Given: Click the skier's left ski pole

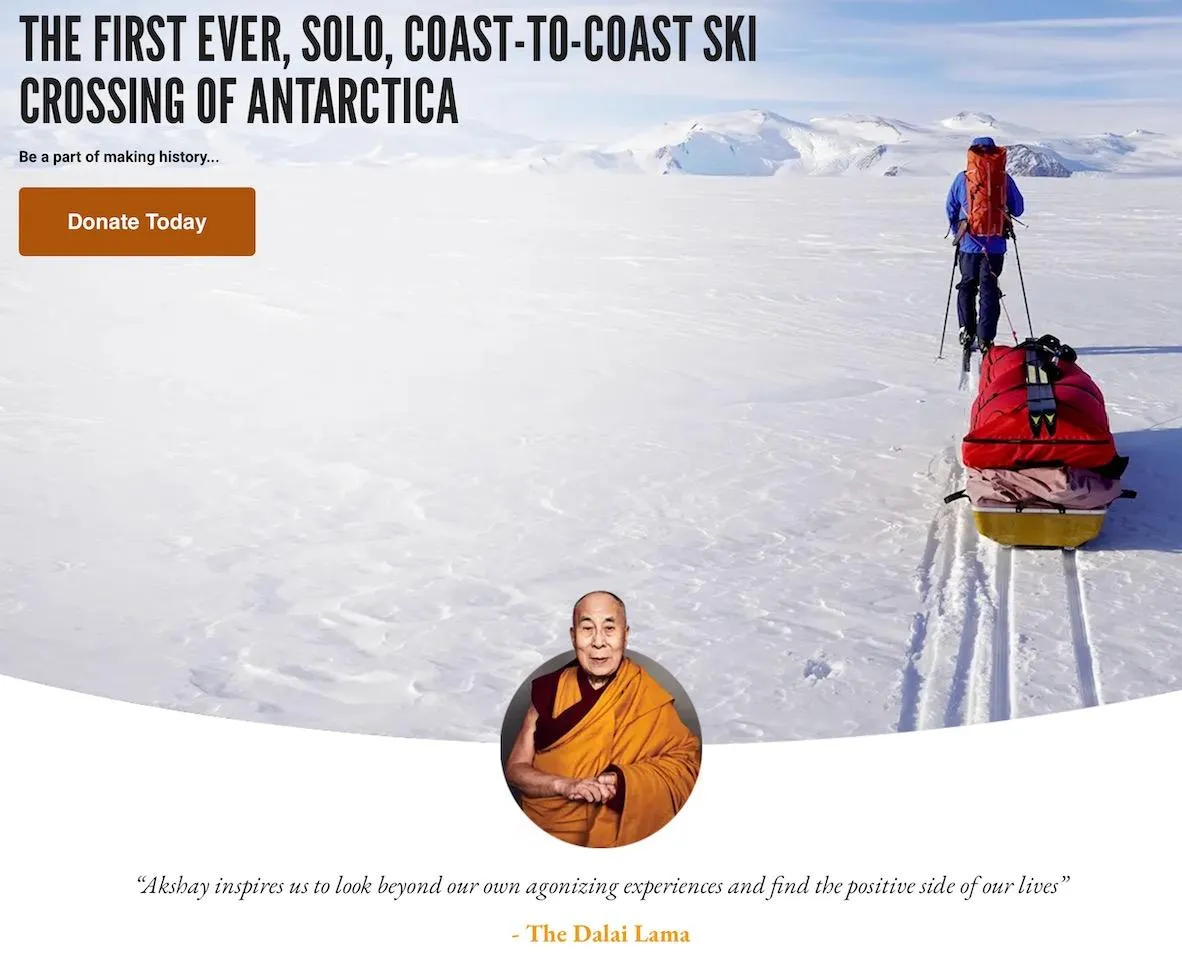Looking at the screenshot, I should click(948, 307).
